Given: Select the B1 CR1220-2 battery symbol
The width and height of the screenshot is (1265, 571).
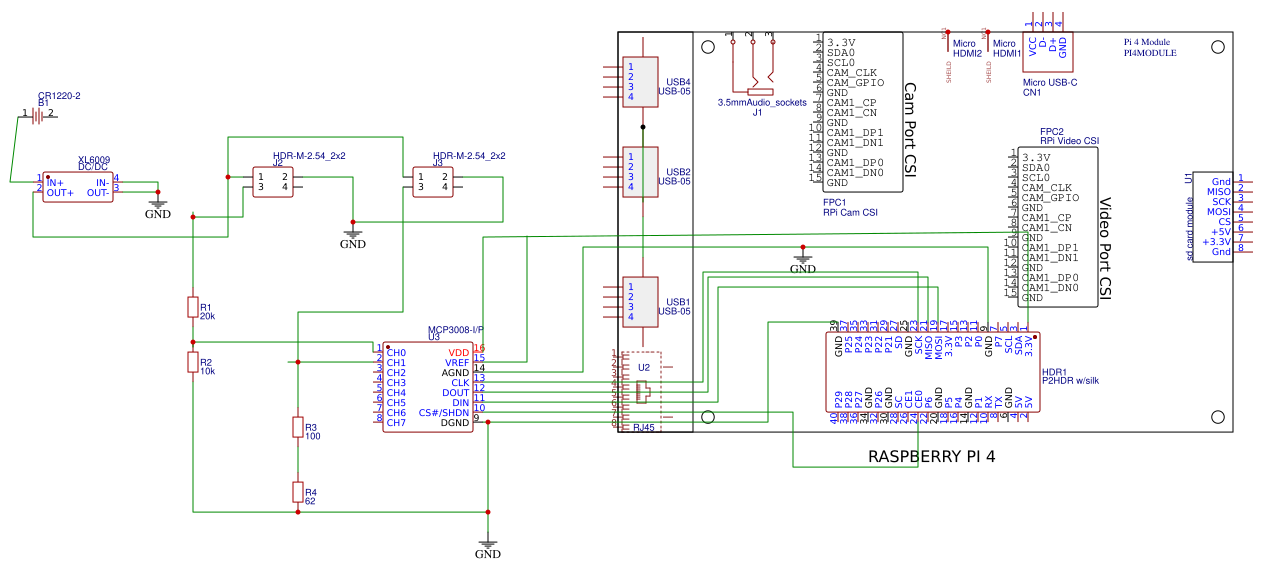Looking at the screenshot, I should 39,116.
